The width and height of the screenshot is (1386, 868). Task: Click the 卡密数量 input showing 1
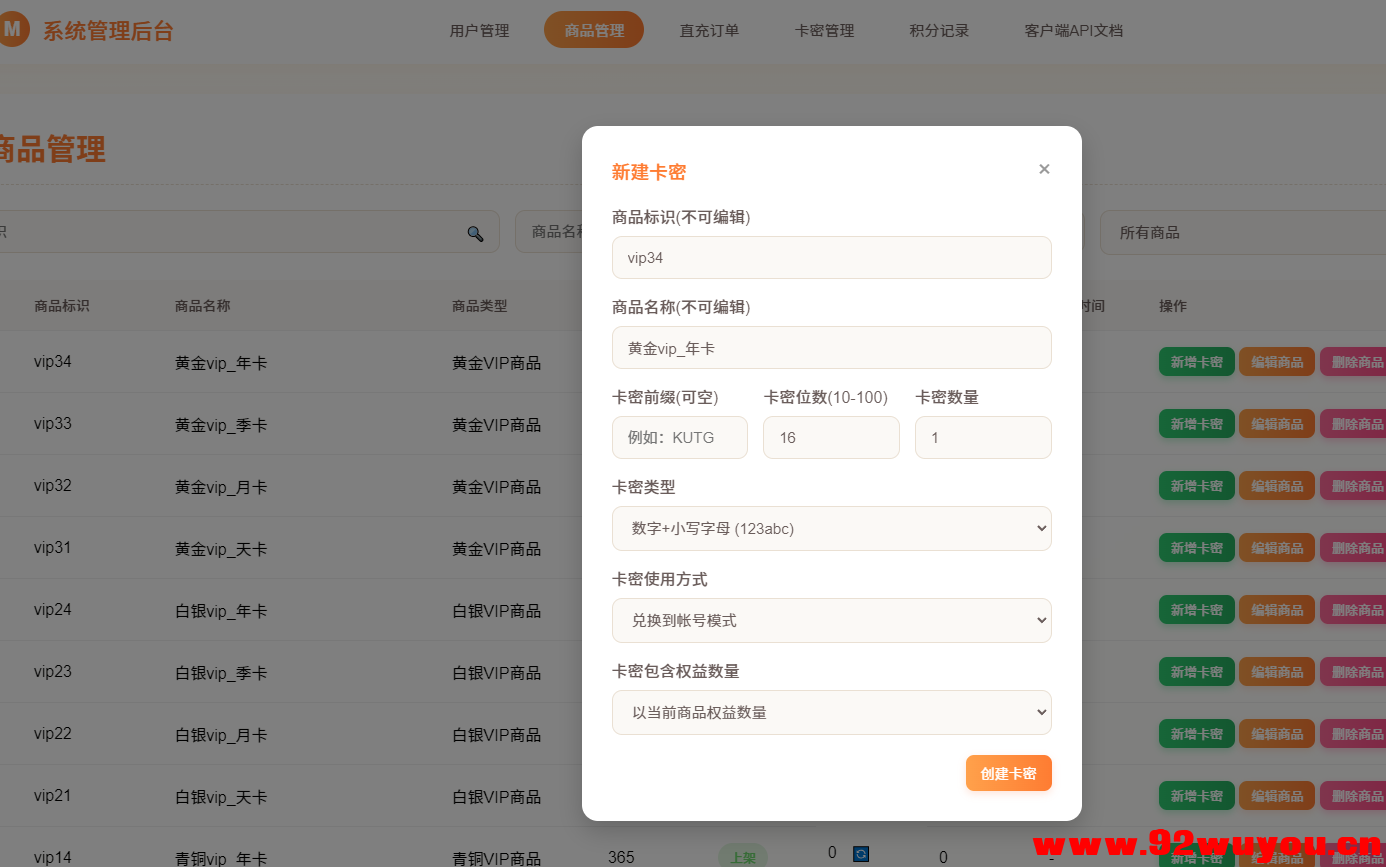[982, 437]
